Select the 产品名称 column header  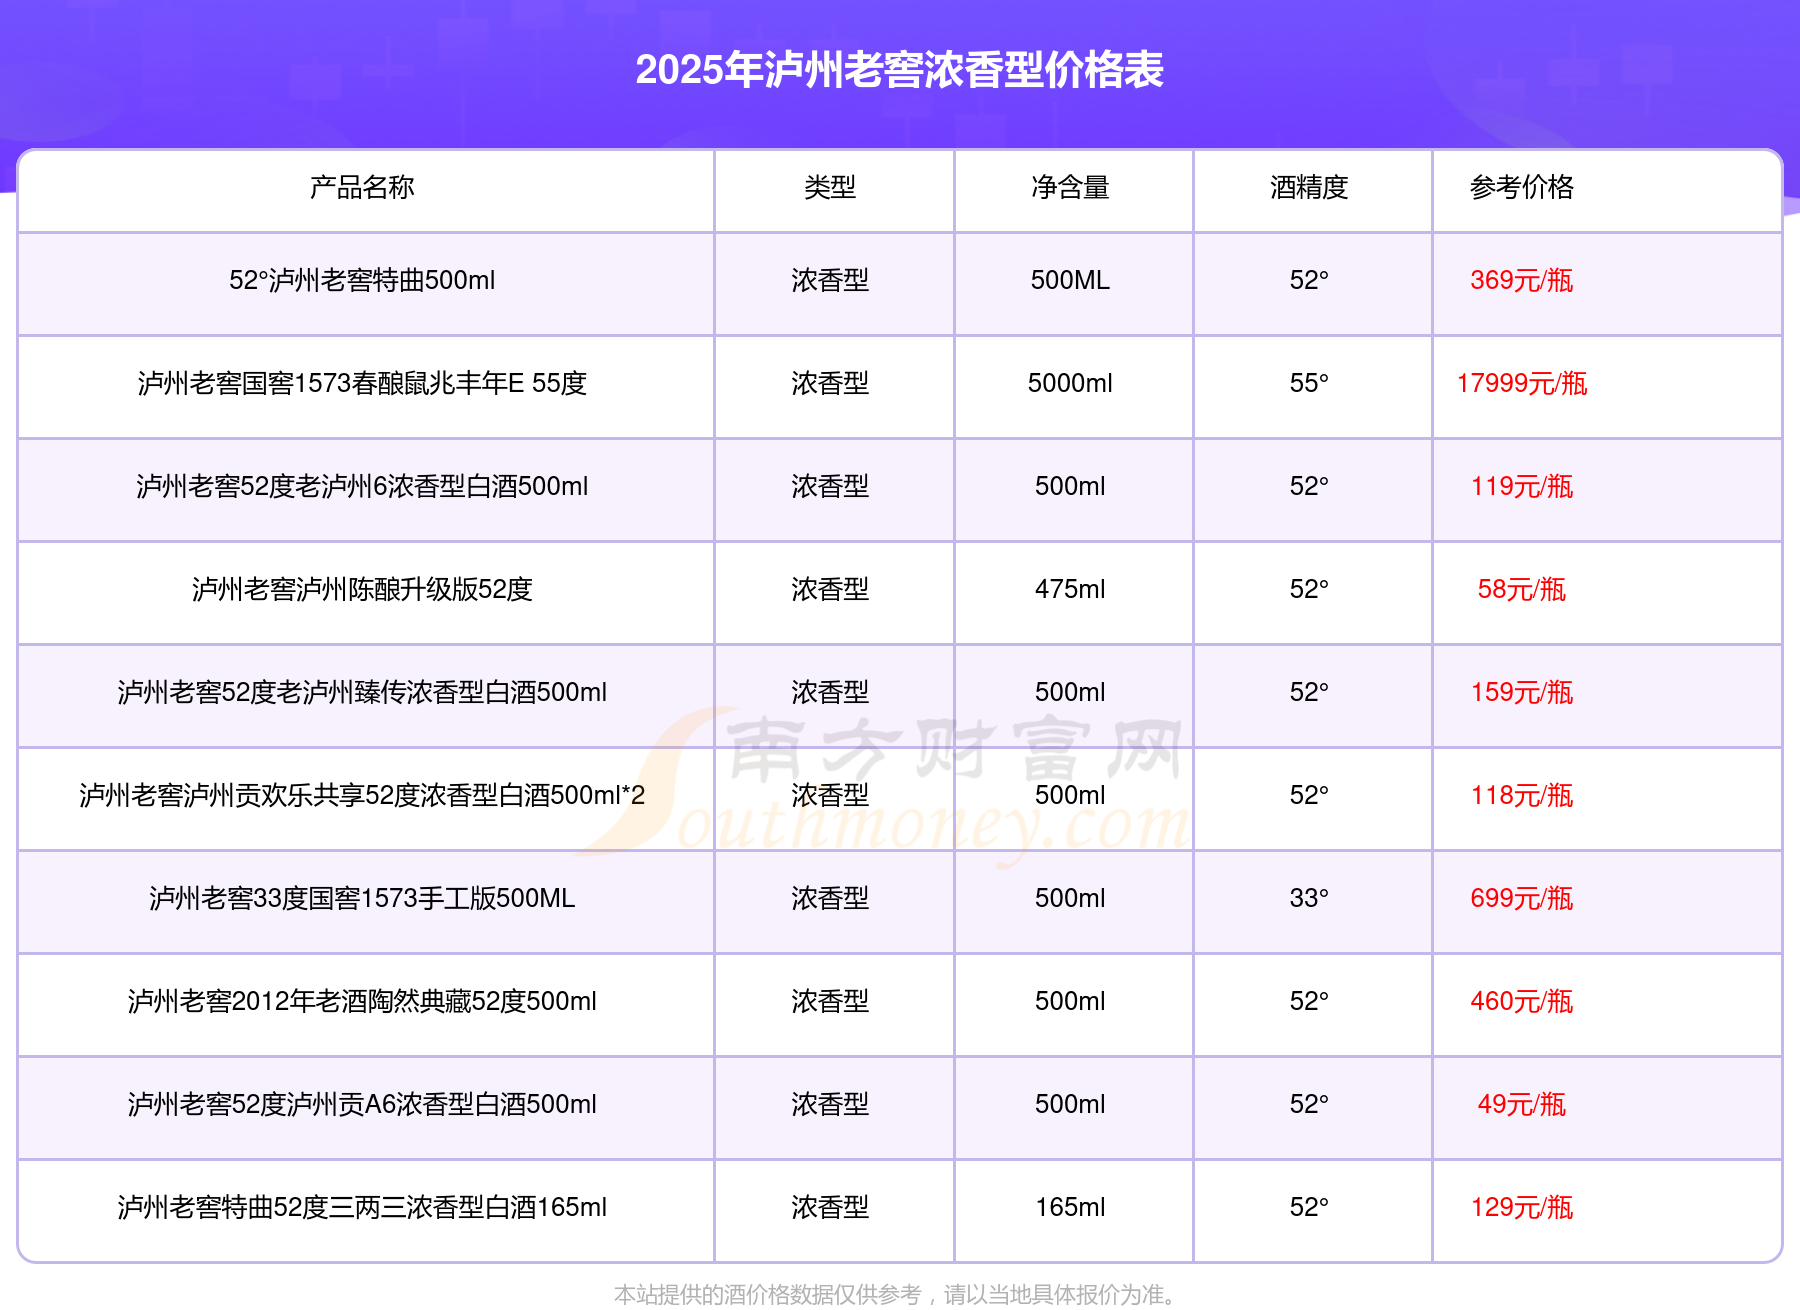point(362,187)
